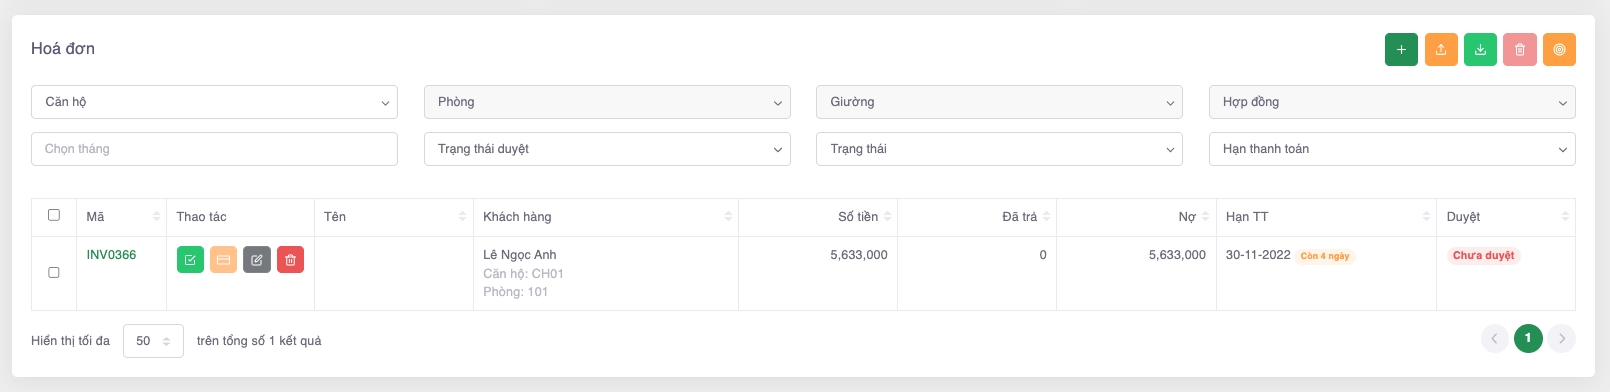
Task: Check the checkbox for row INV0366
Action: [x=54, y=272]
